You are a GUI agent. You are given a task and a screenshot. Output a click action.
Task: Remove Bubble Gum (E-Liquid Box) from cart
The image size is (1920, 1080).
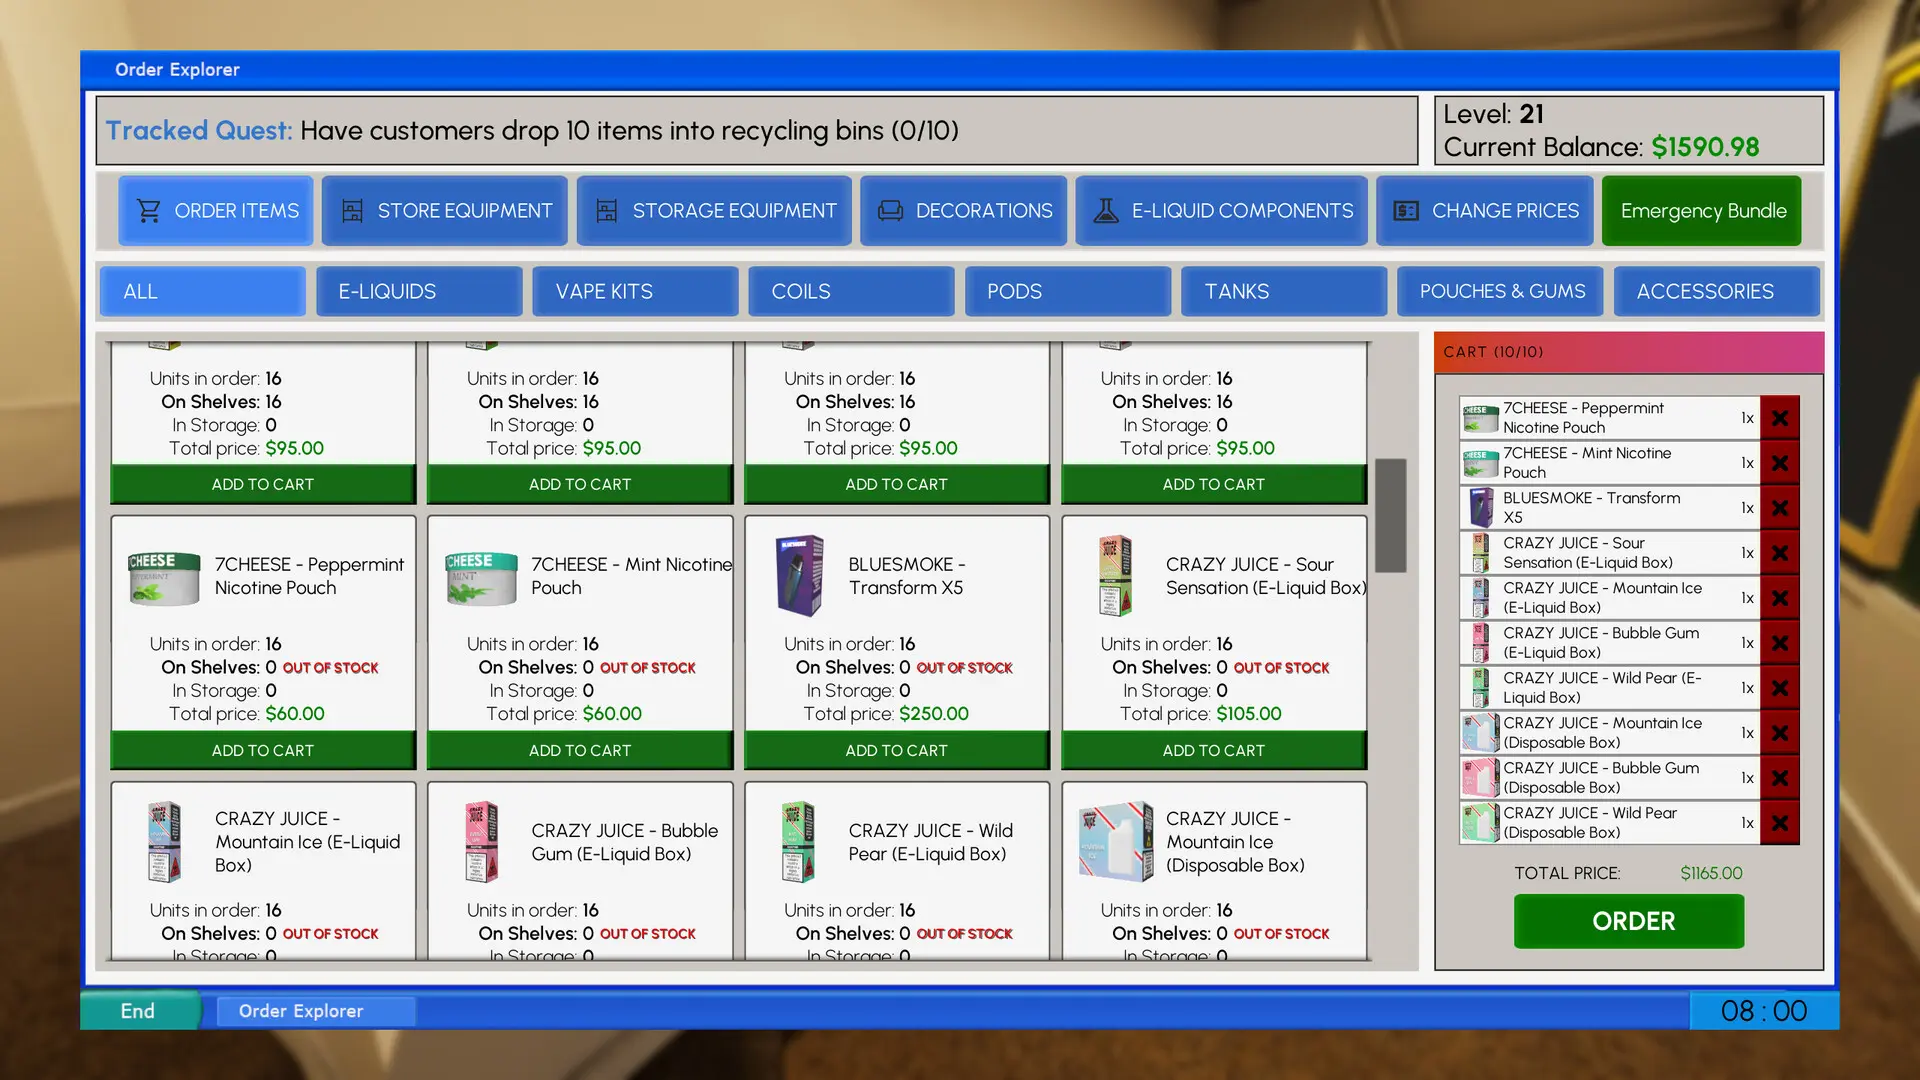coord(1780,643)
